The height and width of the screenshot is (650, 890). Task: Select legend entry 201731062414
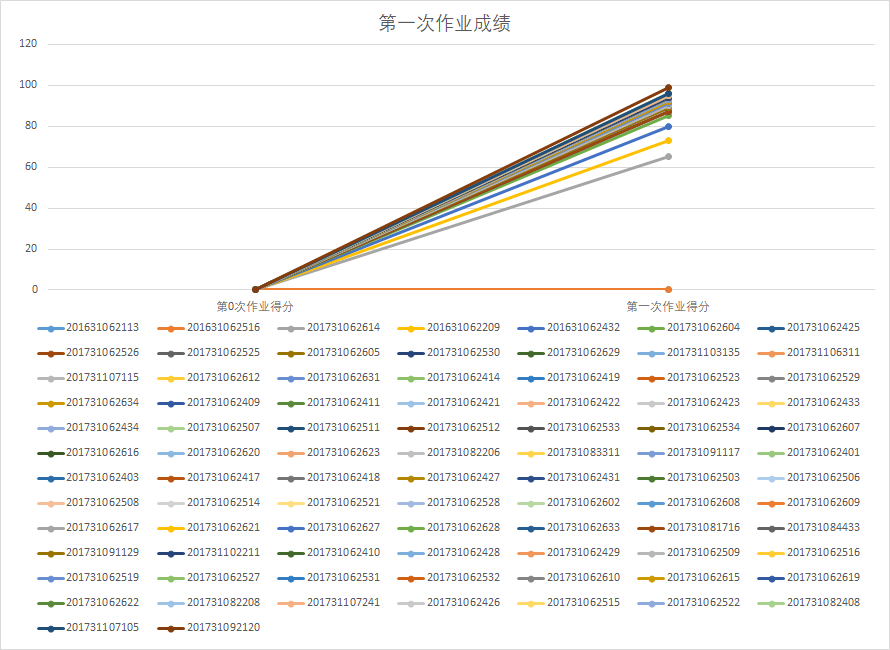pyautogui.click(x=449, y=378)
